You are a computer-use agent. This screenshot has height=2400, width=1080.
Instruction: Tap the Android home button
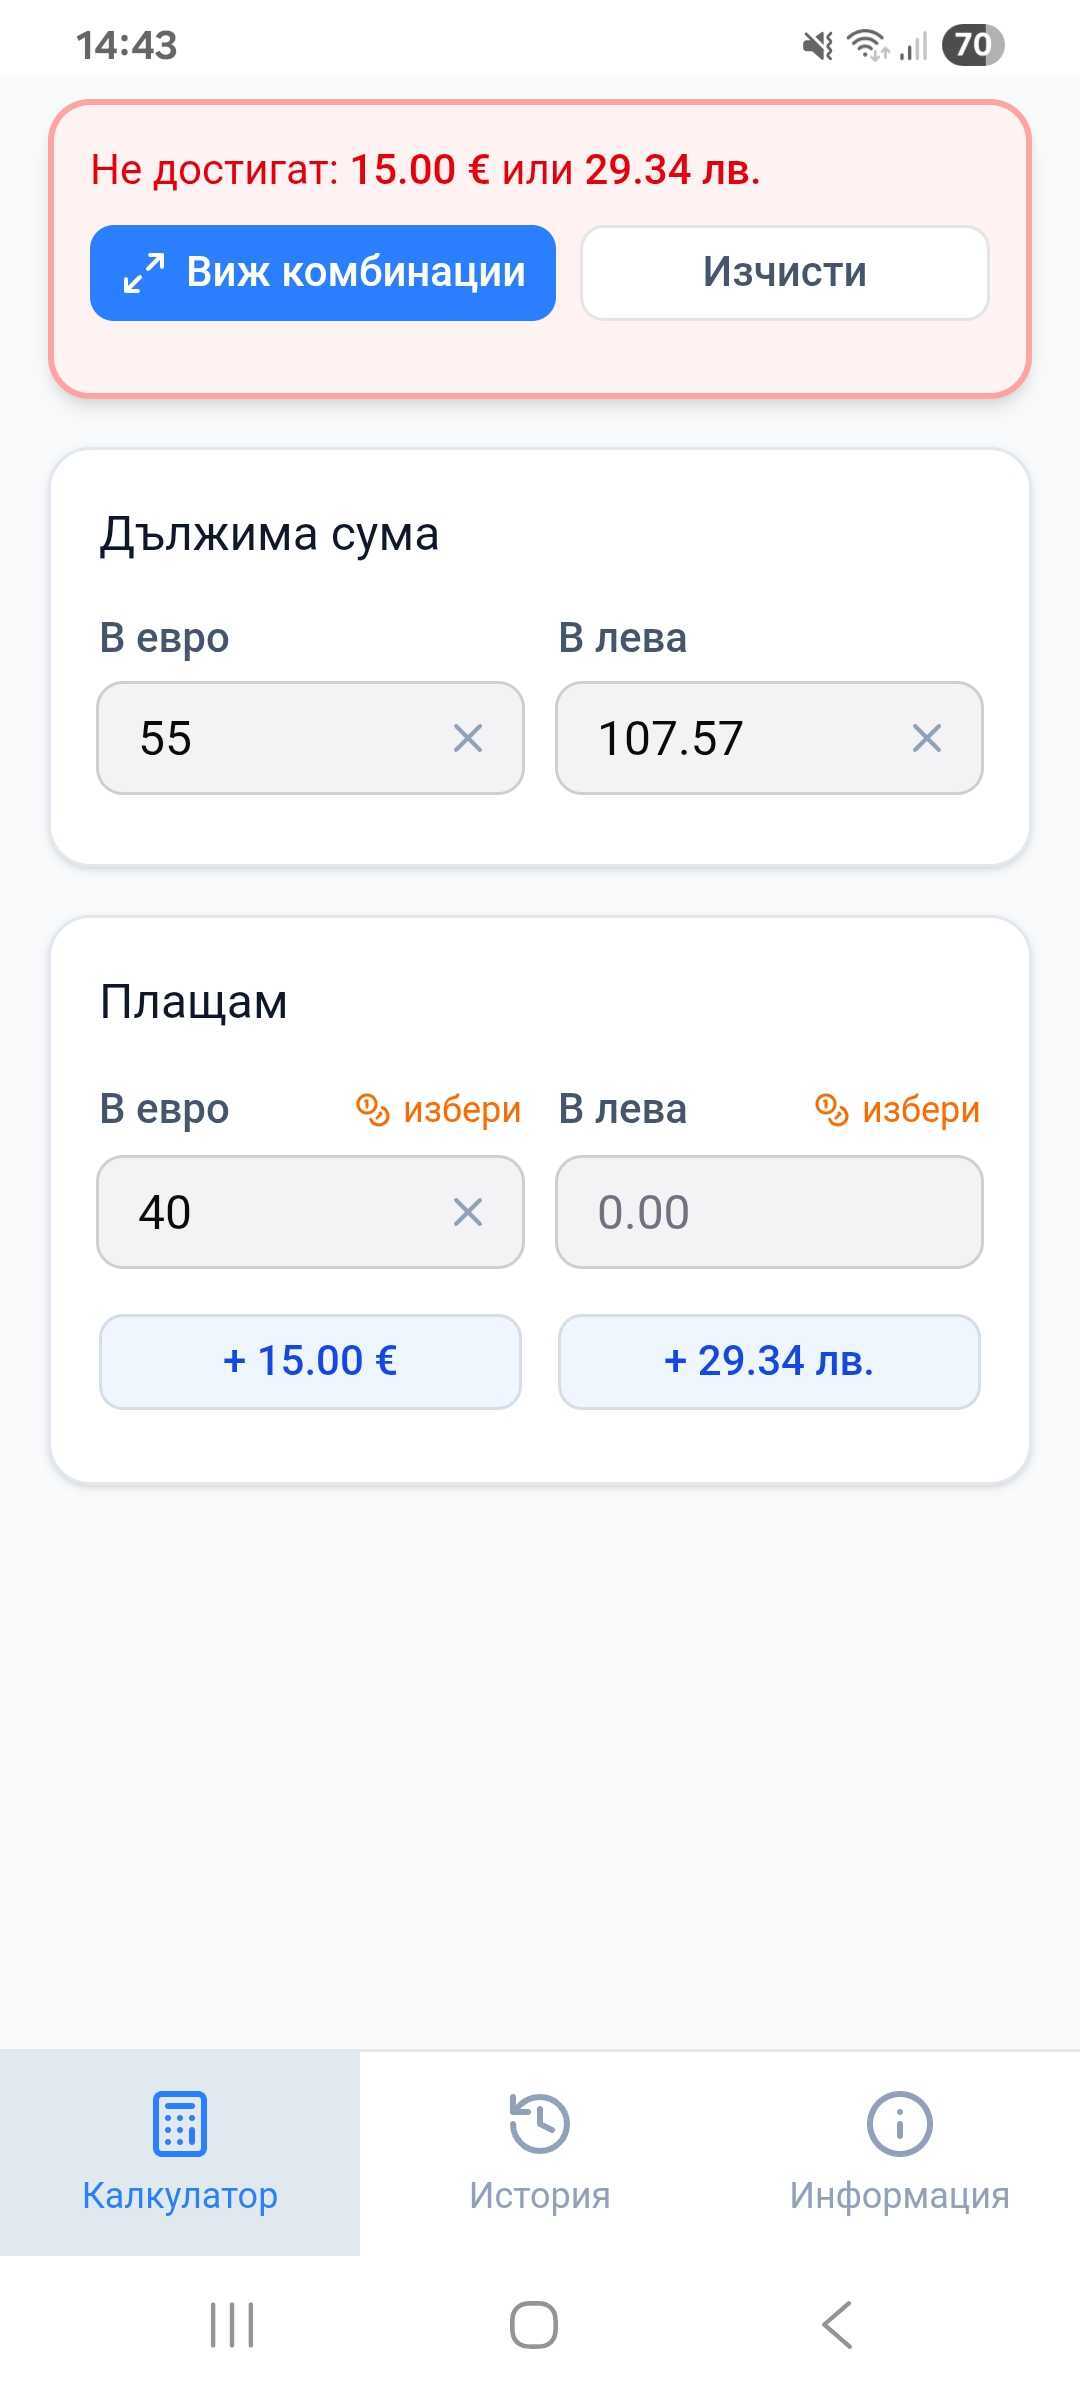pyautogui.click(x=534, y=2324)
